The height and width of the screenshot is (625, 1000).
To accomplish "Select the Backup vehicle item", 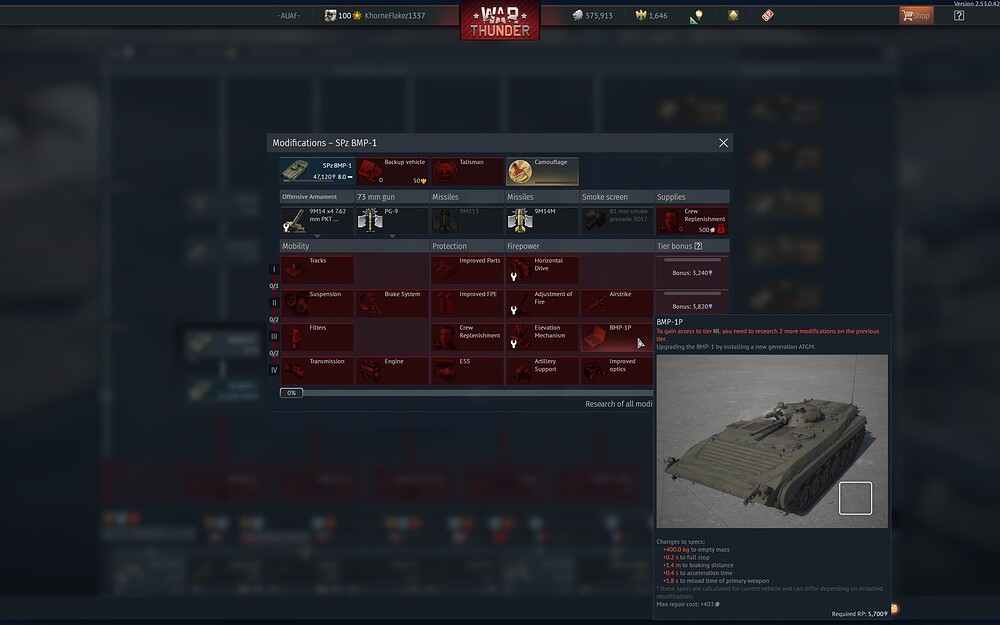I will click(392, 171).
